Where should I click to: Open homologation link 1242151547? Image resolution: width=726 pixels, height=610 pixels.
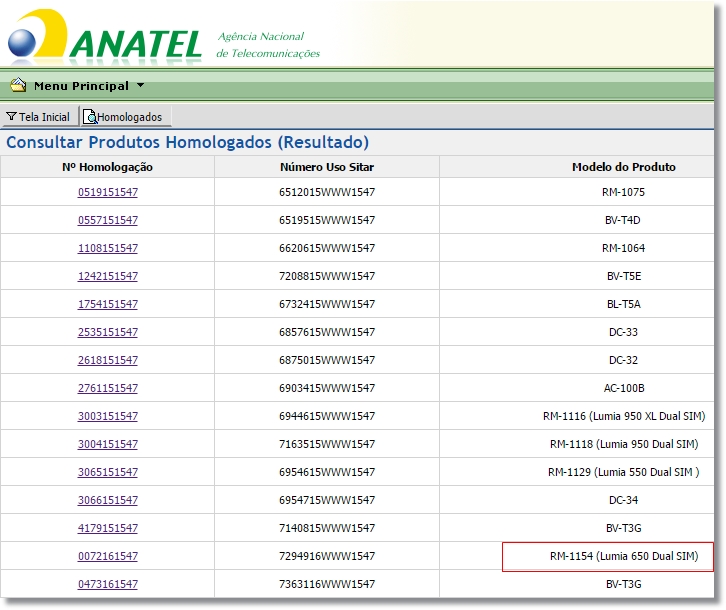click(108, 276)
